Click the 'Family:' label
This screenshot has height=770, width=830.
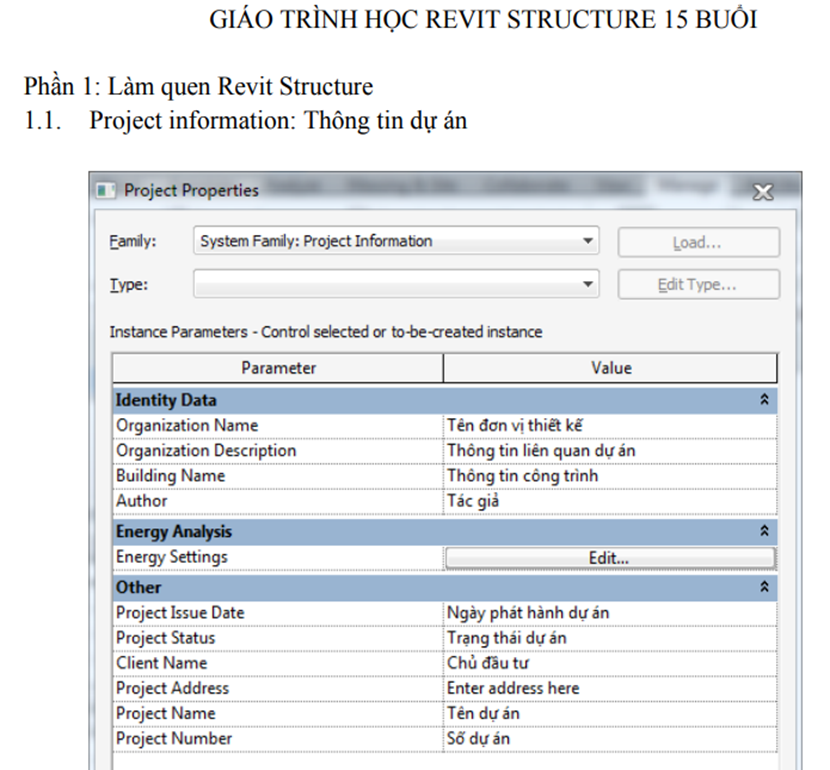point(133,241)
